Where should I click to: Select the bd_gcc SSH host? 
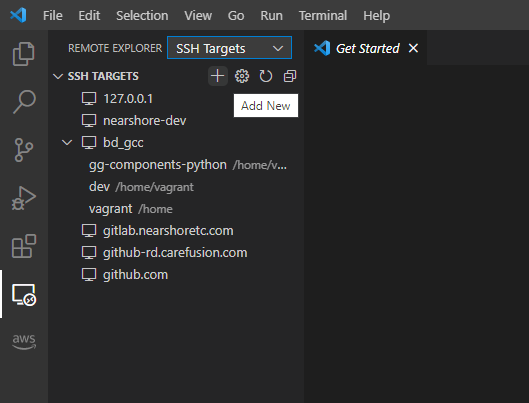click(x=123, y=143)
